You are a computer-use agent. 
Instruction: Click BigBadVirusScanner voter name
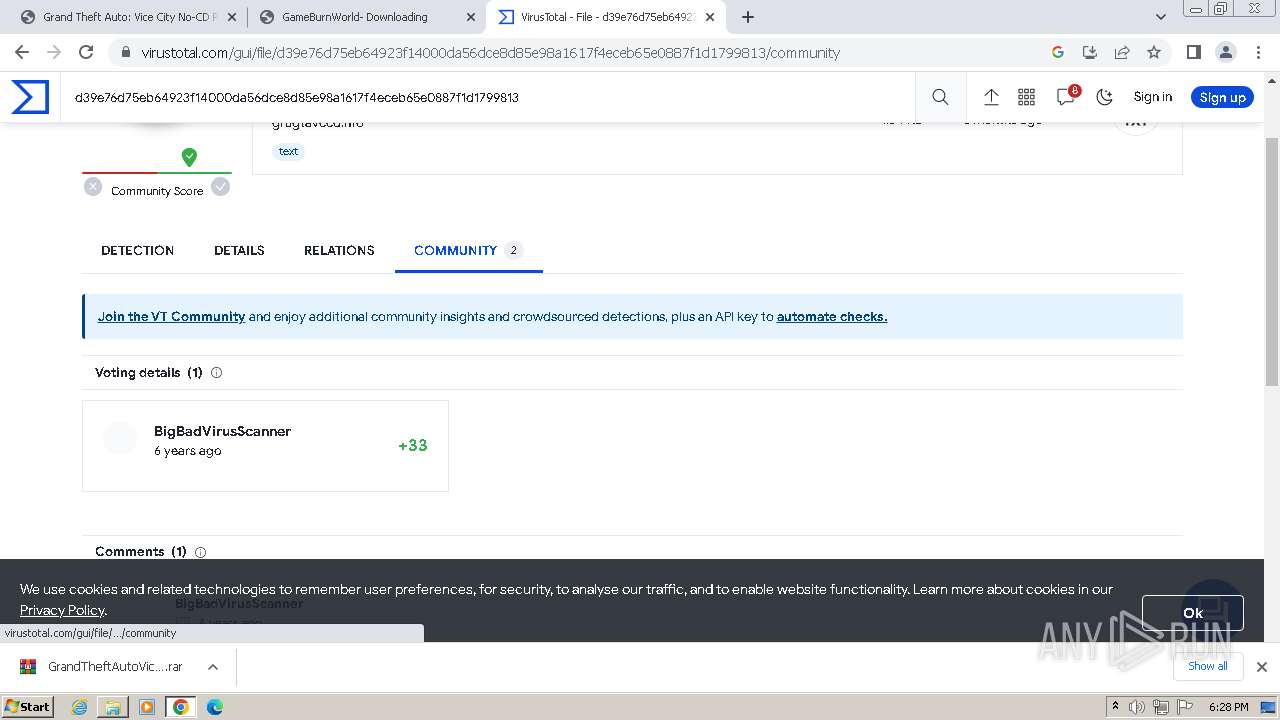(222, 431)
